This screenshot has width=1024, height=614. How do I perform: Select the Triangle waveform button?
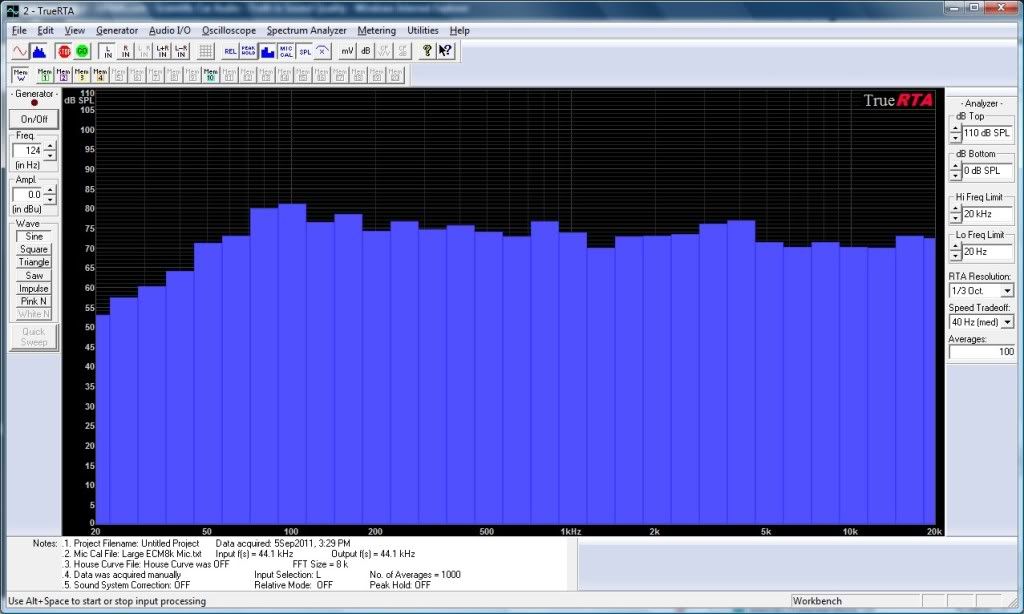(x=34, y=262)
